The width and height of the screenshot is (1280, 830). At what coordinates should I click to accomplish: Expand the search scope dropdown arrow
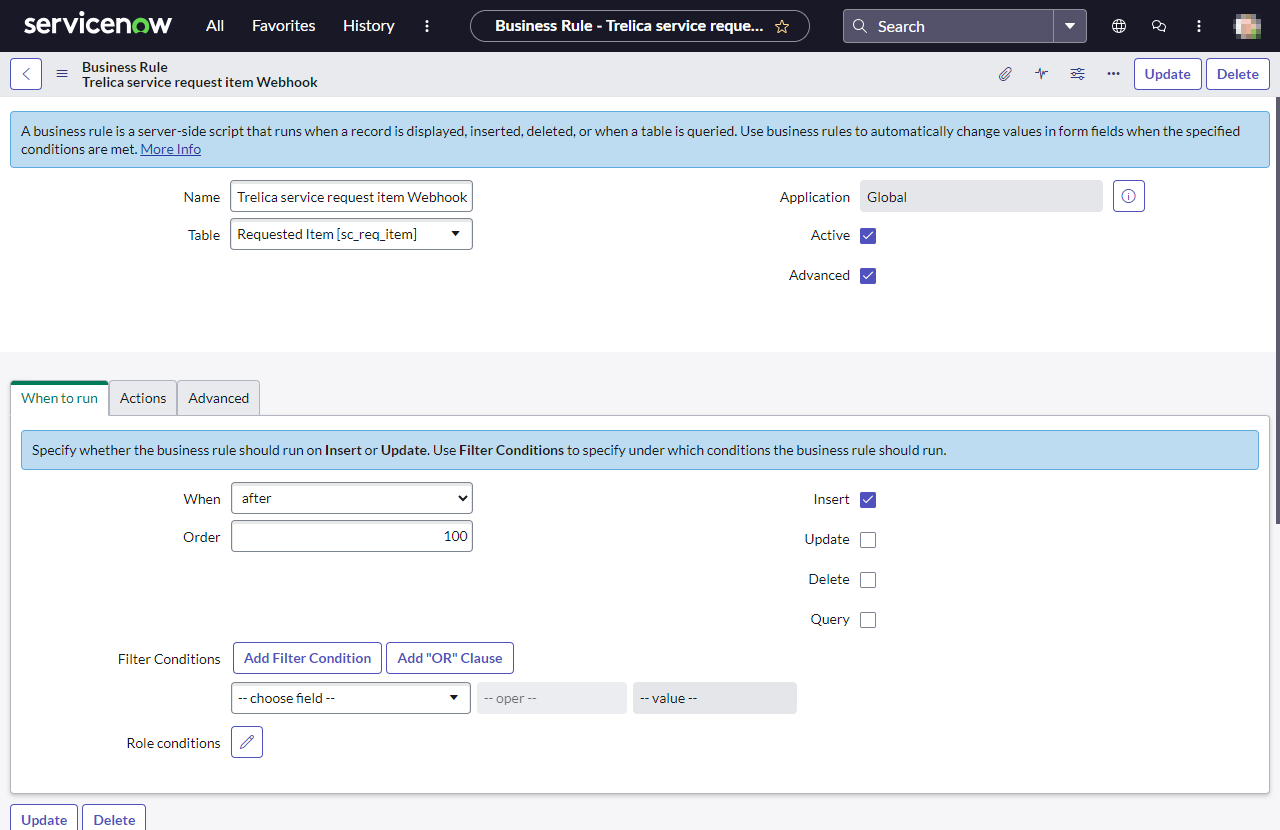point(1070,26)
